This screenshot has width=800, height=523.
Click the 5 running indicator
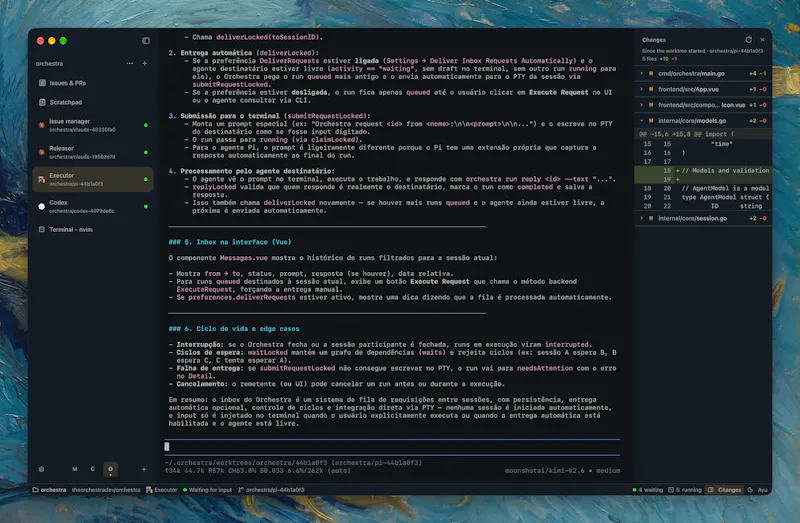(685, 490)
